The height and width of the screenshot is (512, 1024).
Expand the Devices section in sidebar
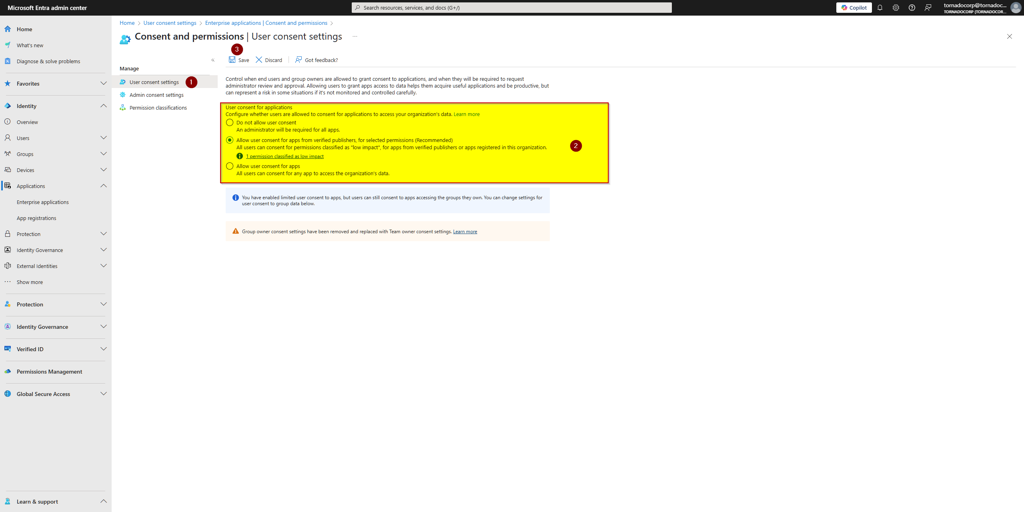[103, 170]
